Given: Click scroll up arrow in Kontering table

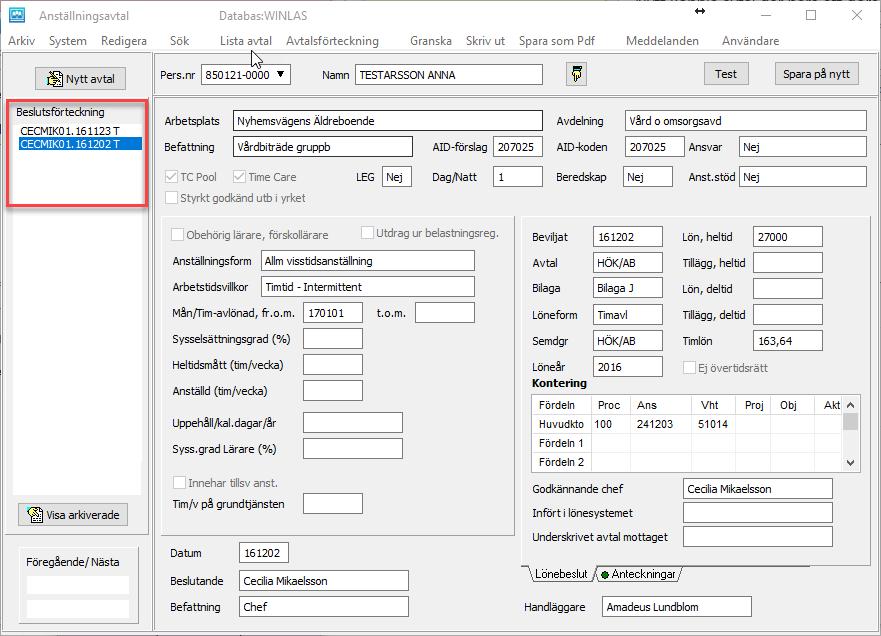Looking at the screenshot, I should point(851,405).
